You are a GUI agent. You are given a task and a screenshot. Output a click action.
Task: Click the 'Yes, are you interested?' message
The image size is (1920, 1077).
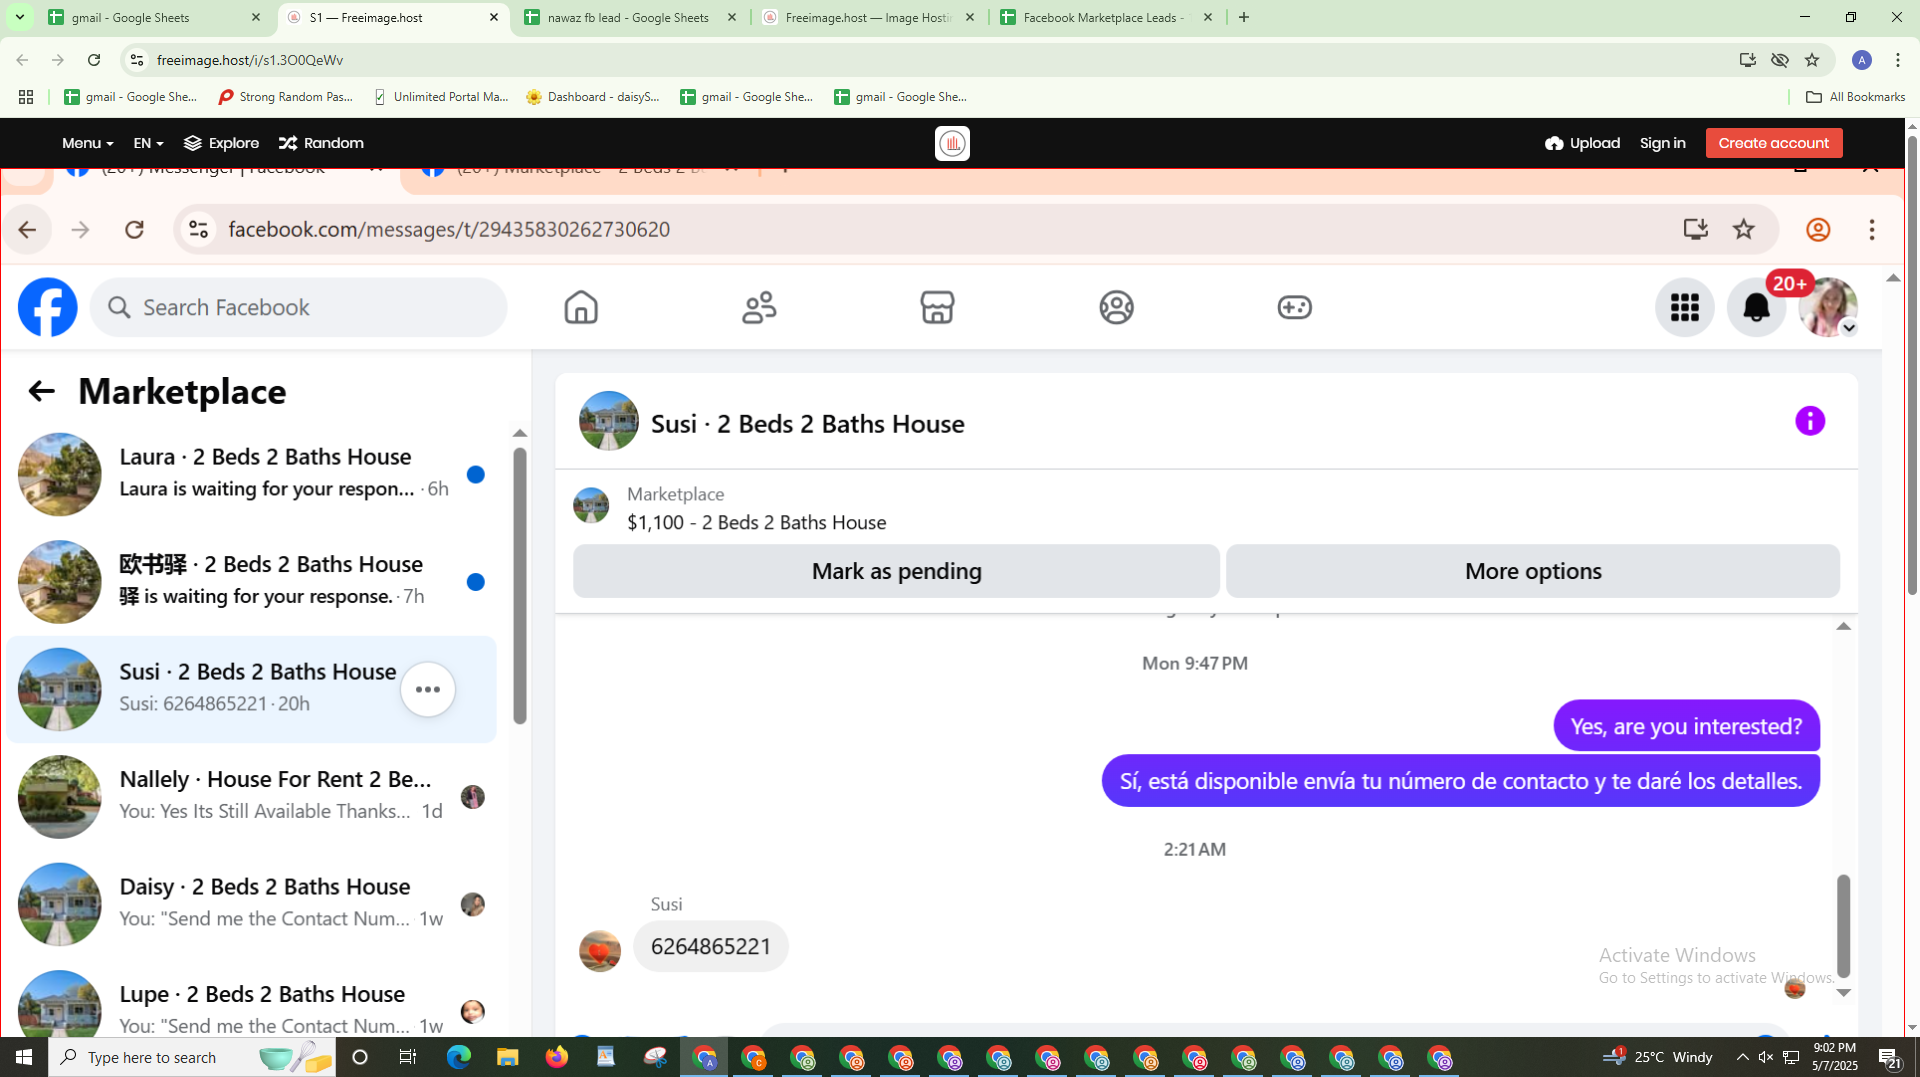pos(1686,726)
